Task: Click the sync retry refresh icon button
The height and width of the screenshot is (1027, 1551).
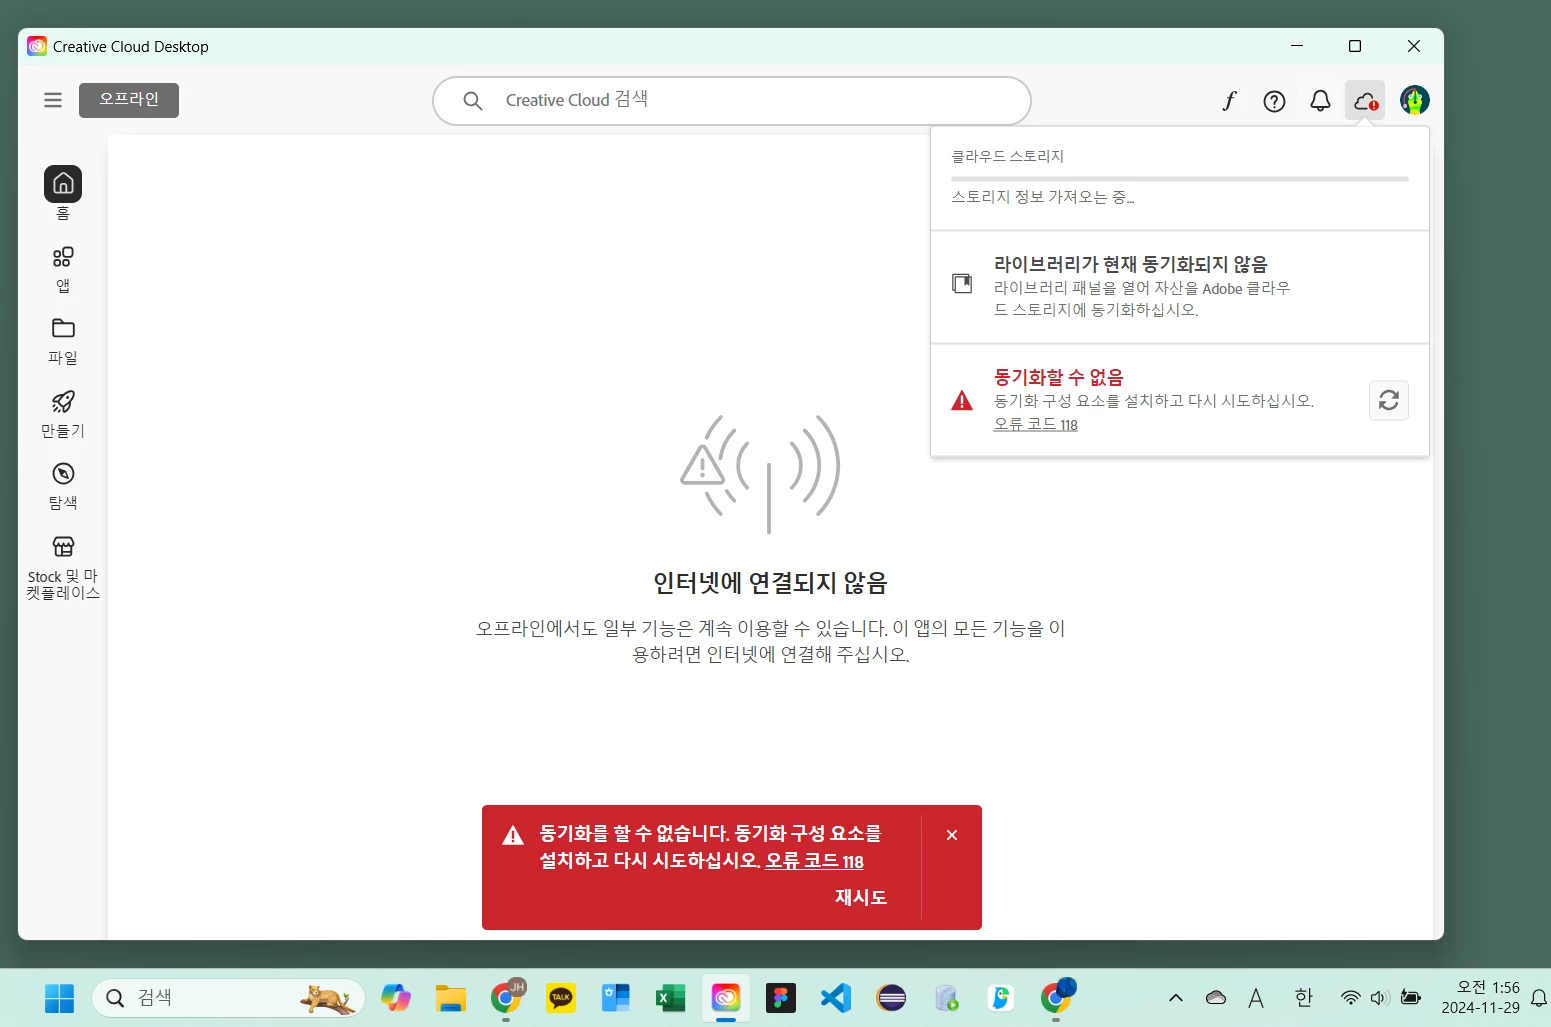Action: (1388, 401)
